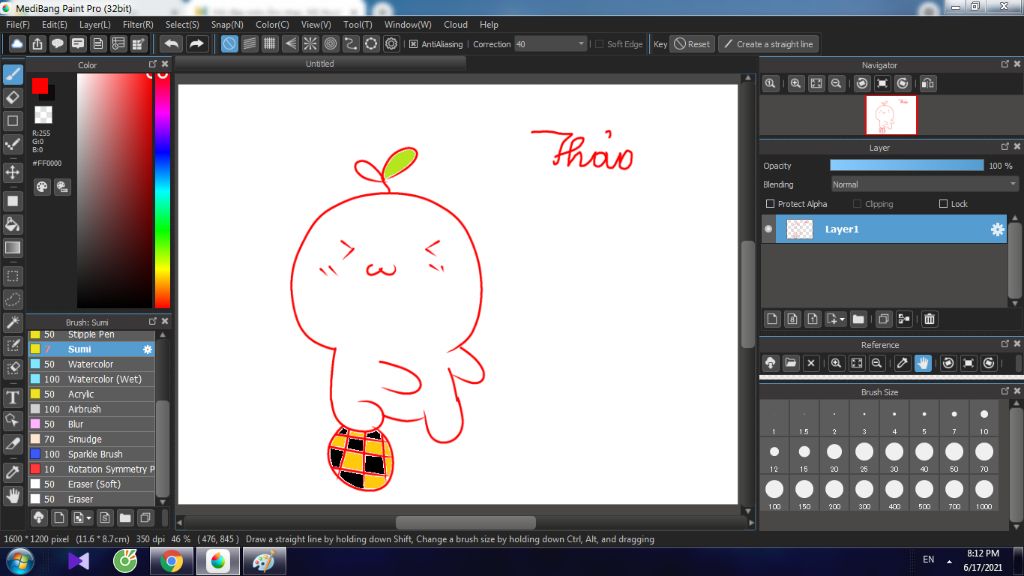Select the Brush tool in left toolbar
Viewport: 1024px width, 576px height.
coord(12,74)
